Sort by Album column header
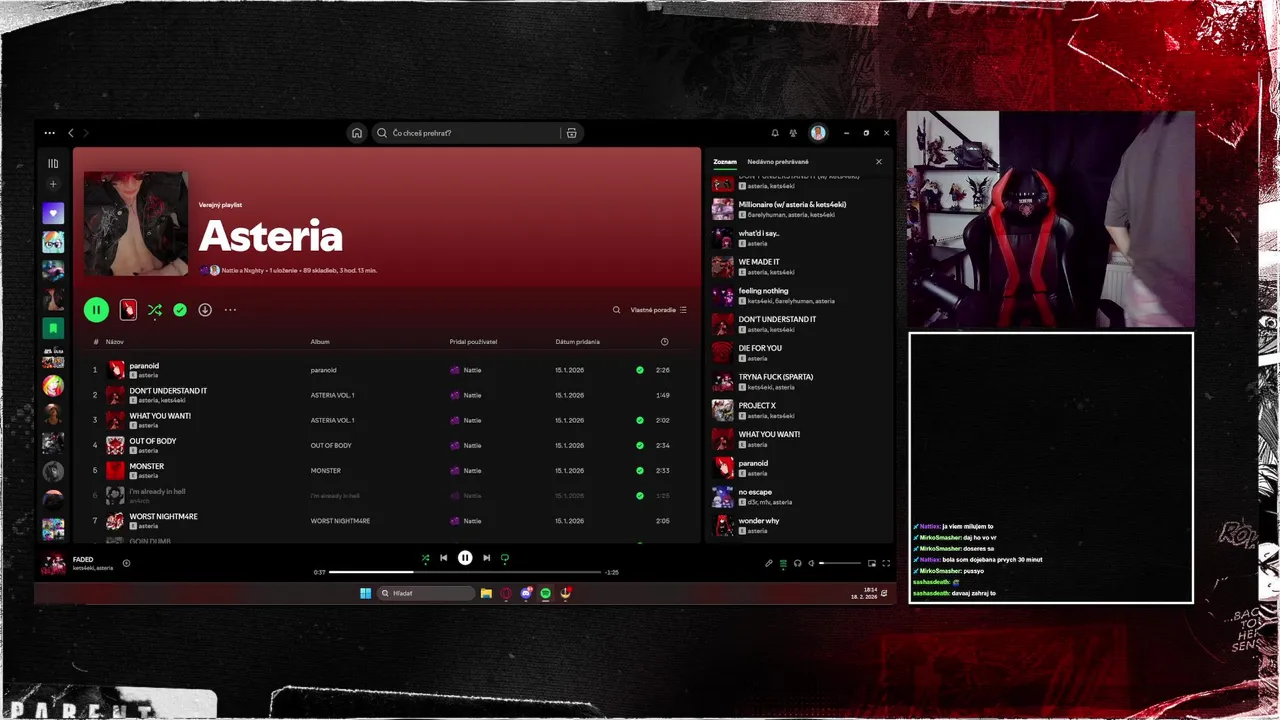Screen dimensions: 1280x720 pos(320,342)
